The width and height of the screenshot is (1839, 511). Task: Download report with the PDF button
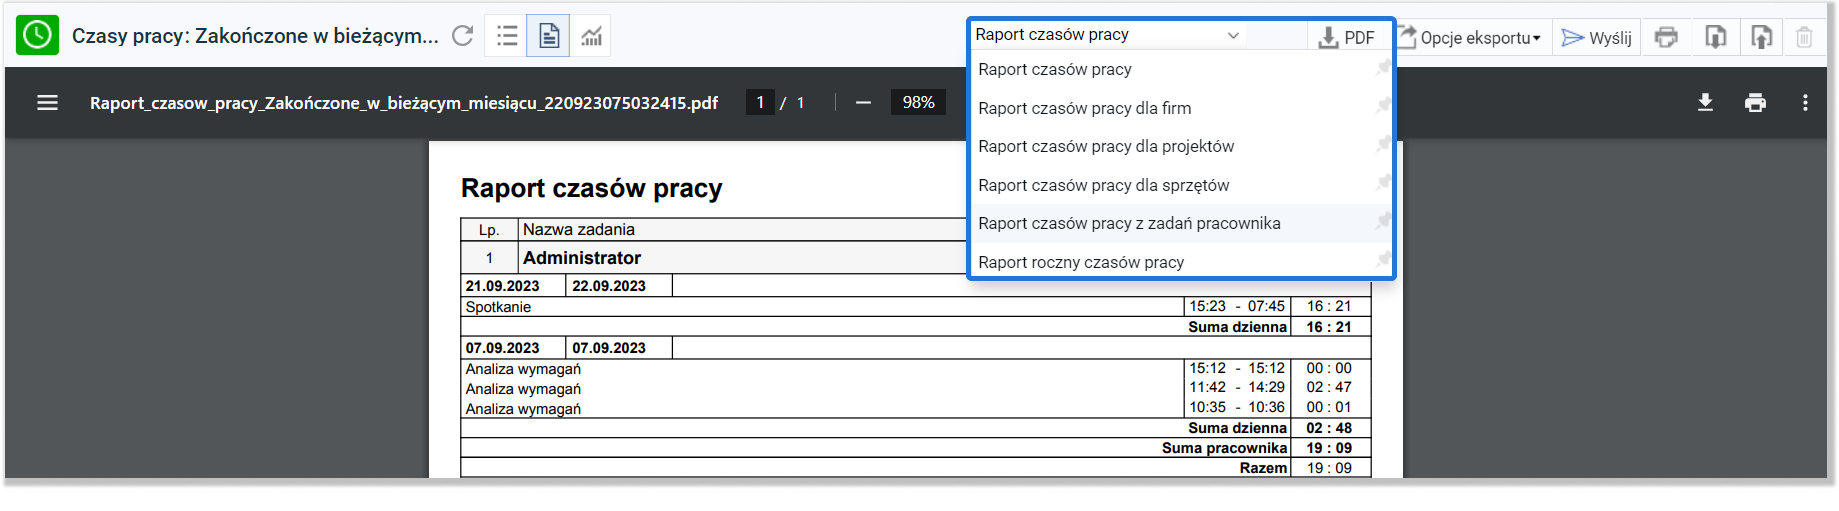(1347, 37)
